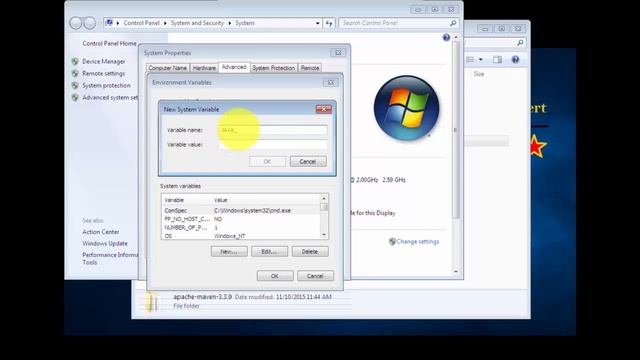Select ComSpec variable row

(241, 211)
